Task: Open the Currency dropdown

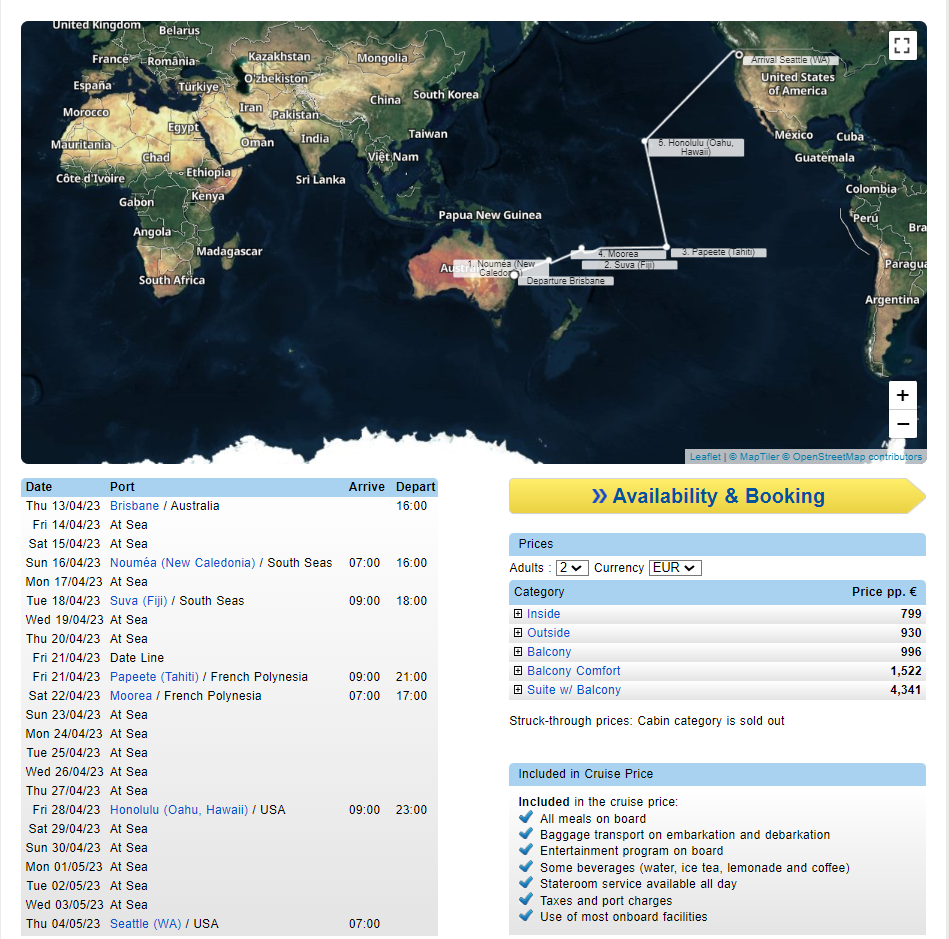Action: click(x=675, y=568)
